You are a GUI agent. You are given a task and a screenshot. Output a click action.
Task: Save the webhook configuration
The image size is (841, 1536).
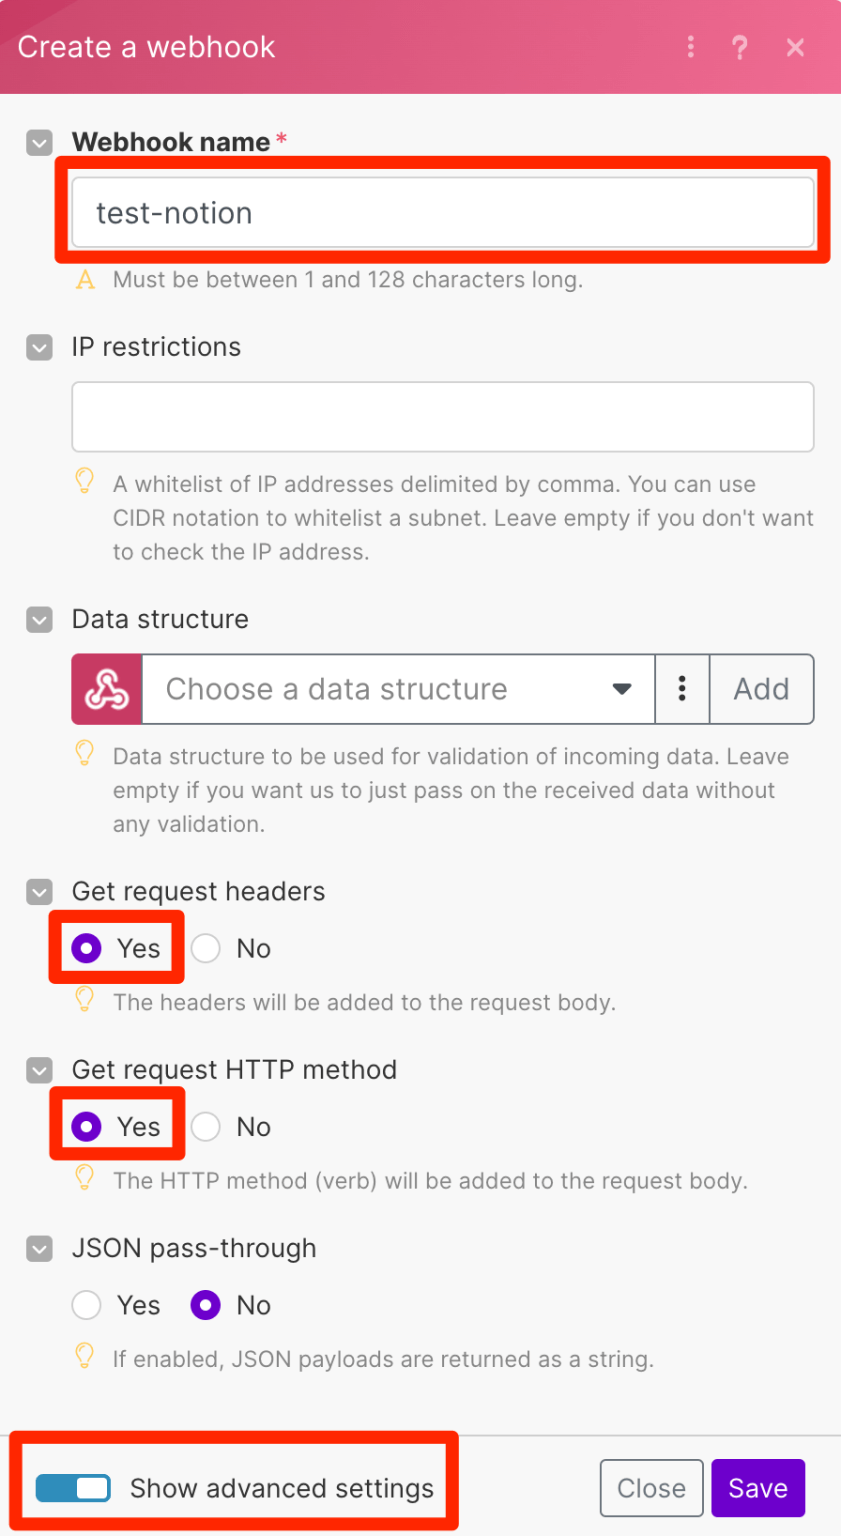click(757, 1487)
